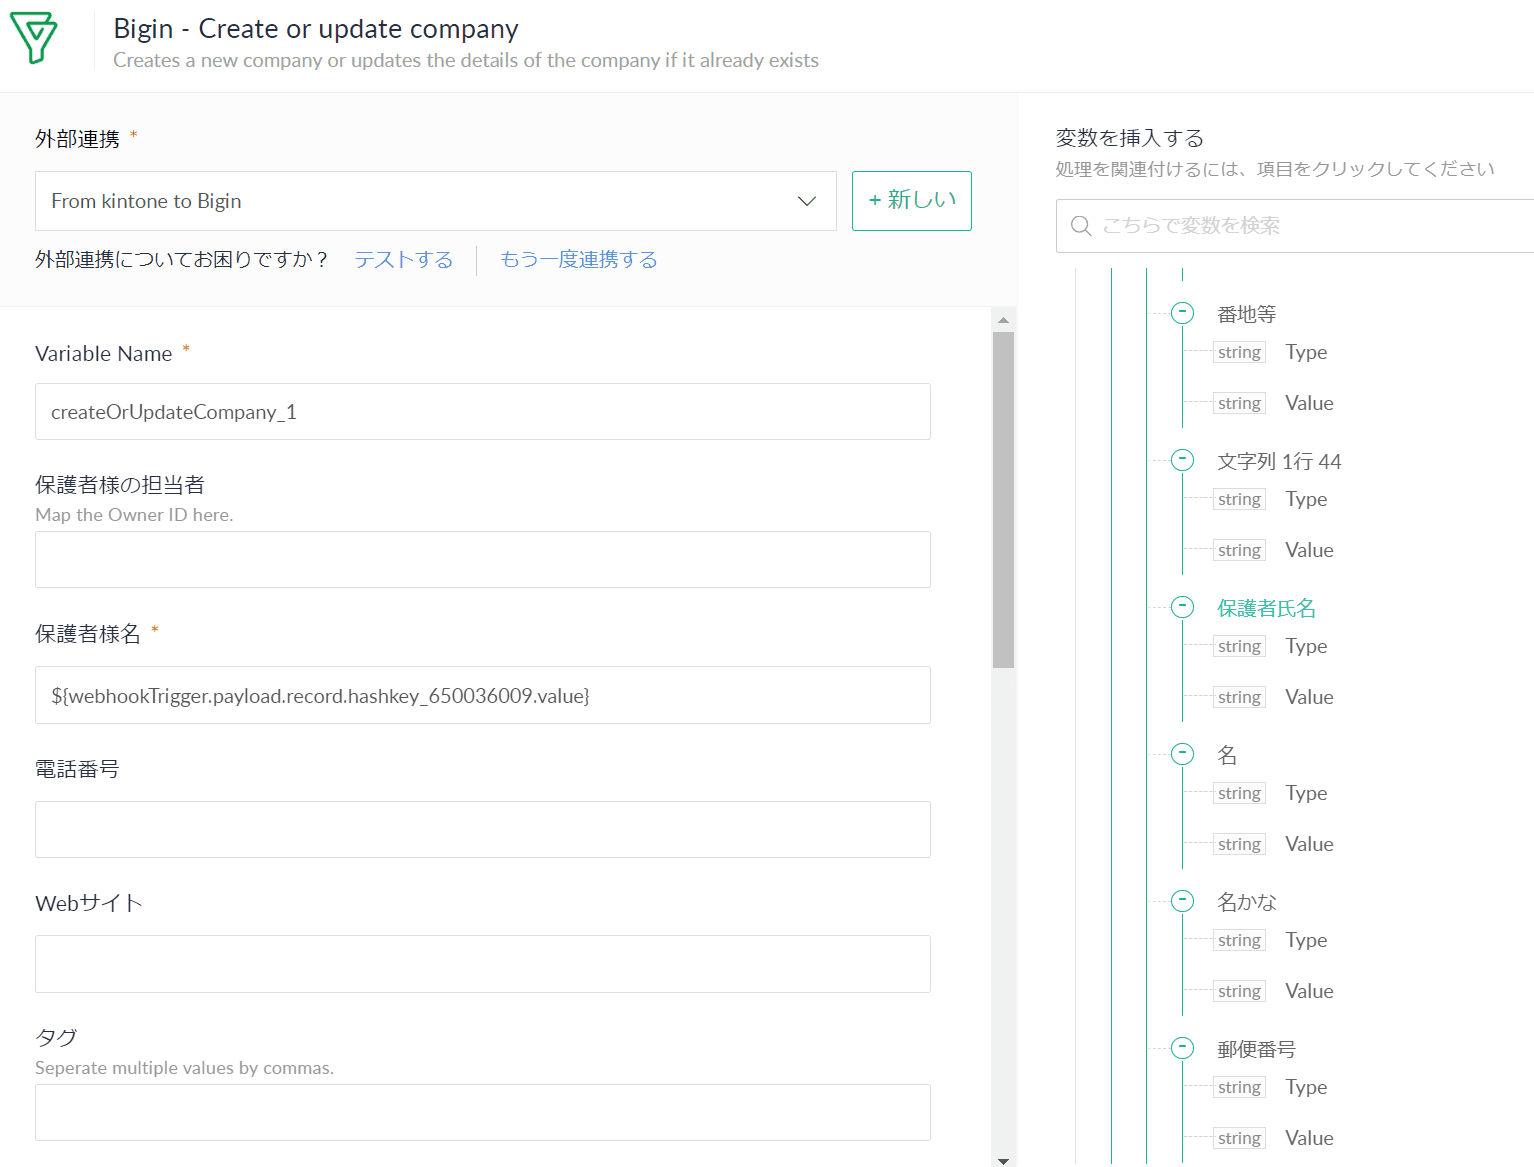The height and width of the screenshot is (1167, 1534).
Task: Select Type under 郵便番号
Action: click(x=1305, y=1087)
